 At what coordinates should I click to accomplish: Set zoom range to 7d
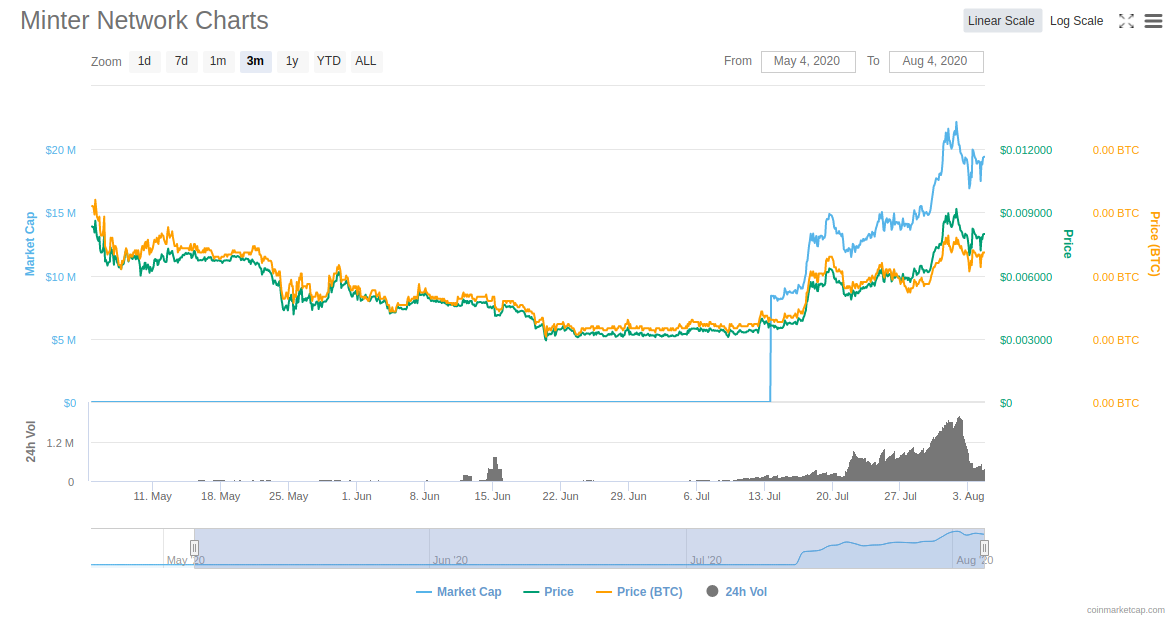pos(181,61)
